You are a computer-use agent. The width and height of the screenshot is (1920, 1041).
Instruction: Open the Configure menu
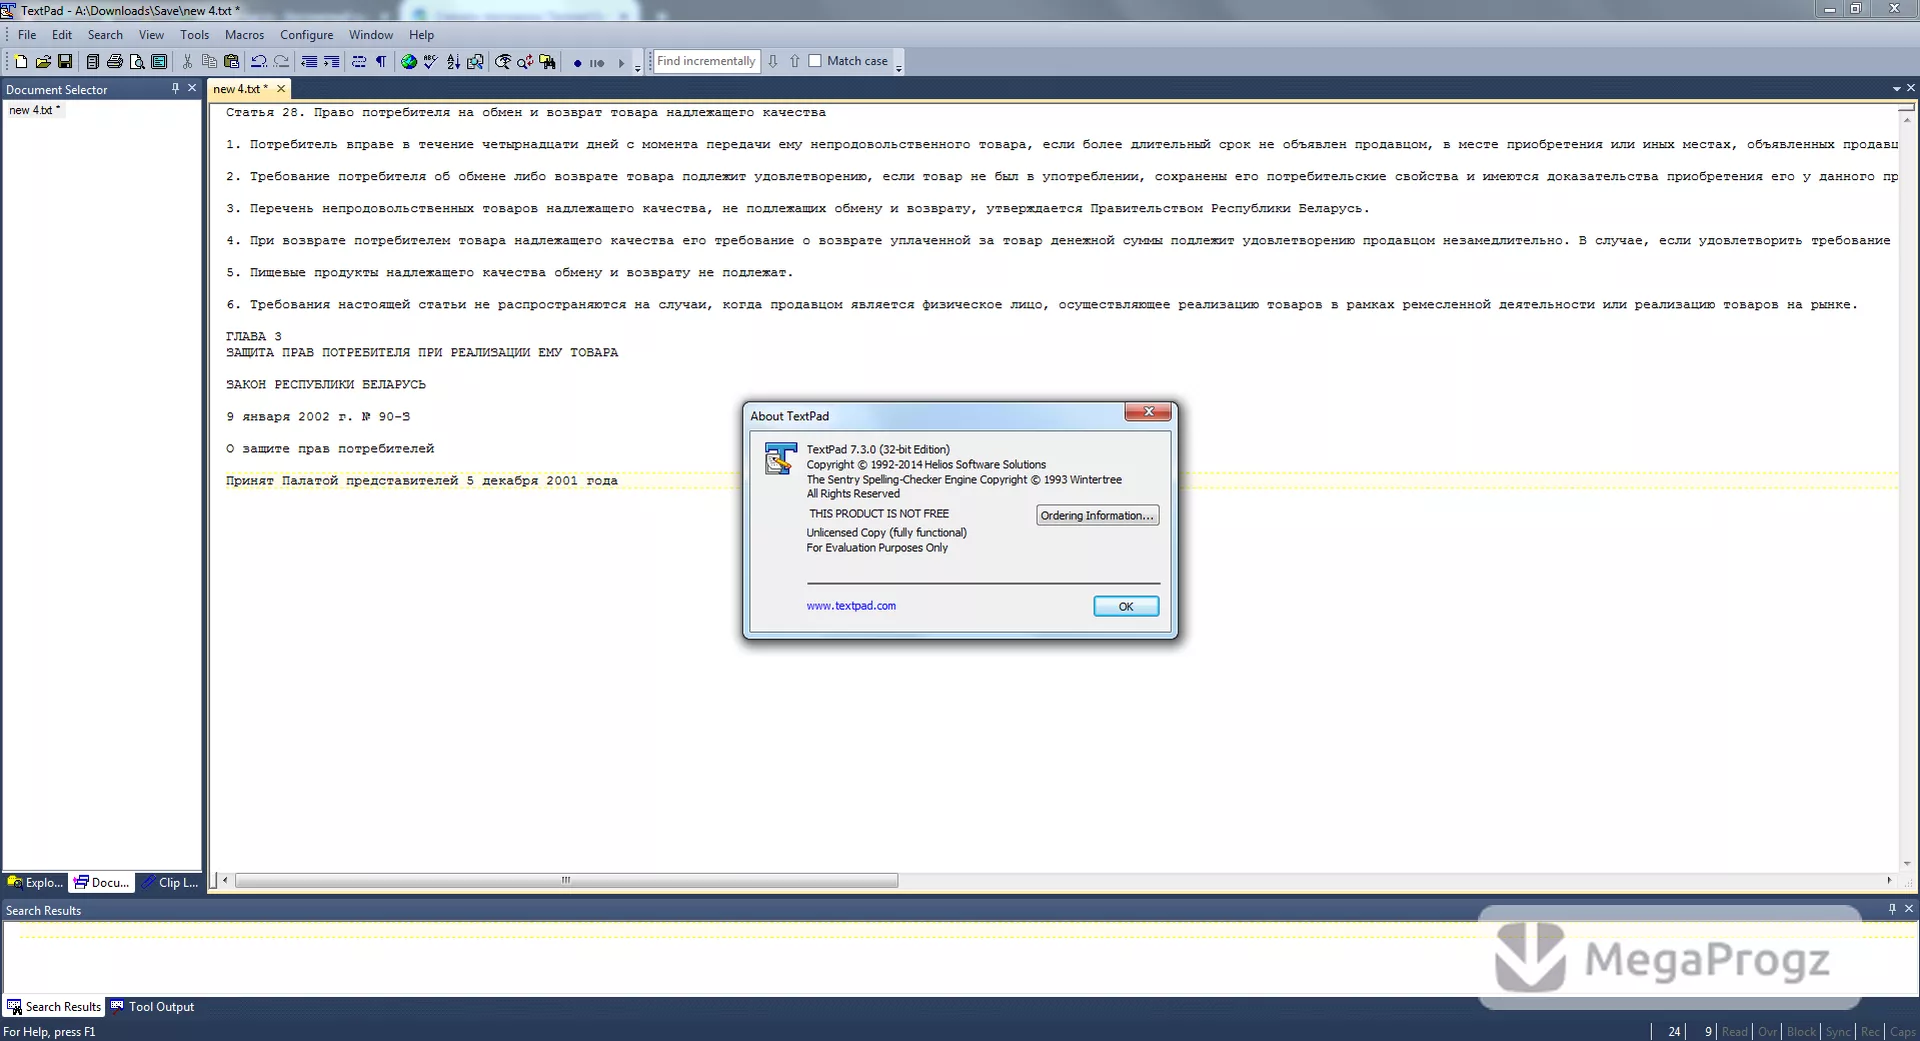307,35
